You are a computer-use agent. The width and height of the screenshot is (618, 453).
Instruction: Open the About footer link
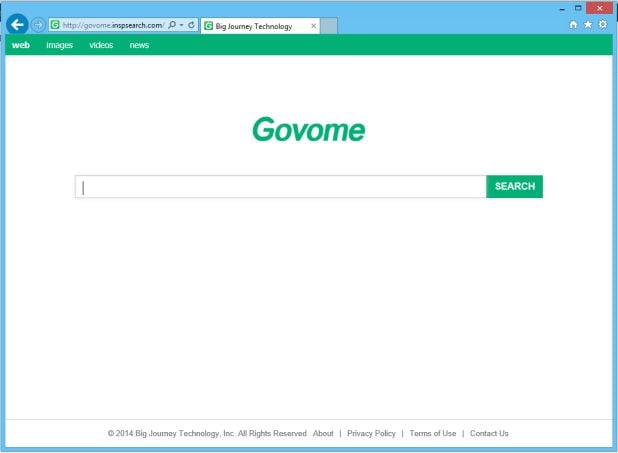coord(323,433)
